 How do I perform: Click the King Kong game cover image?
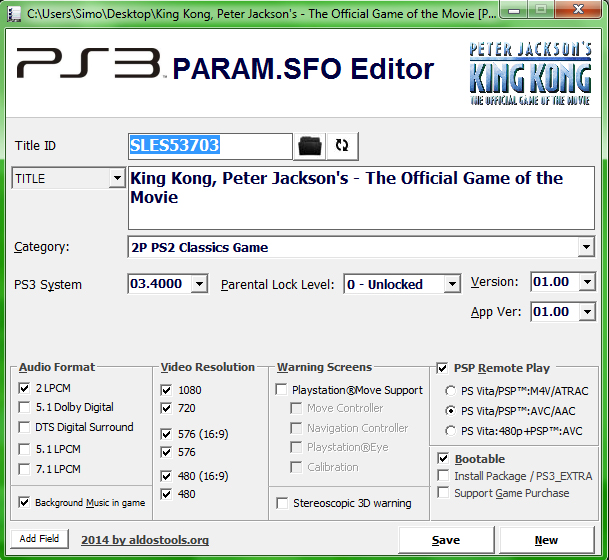[531, 74]
